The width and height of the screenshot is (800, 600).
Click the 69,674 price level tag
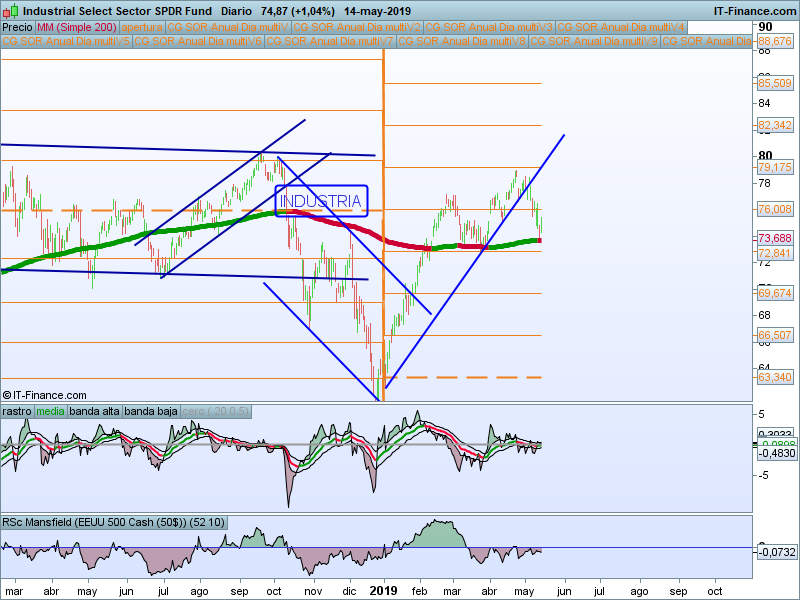[x=774, y=293]
